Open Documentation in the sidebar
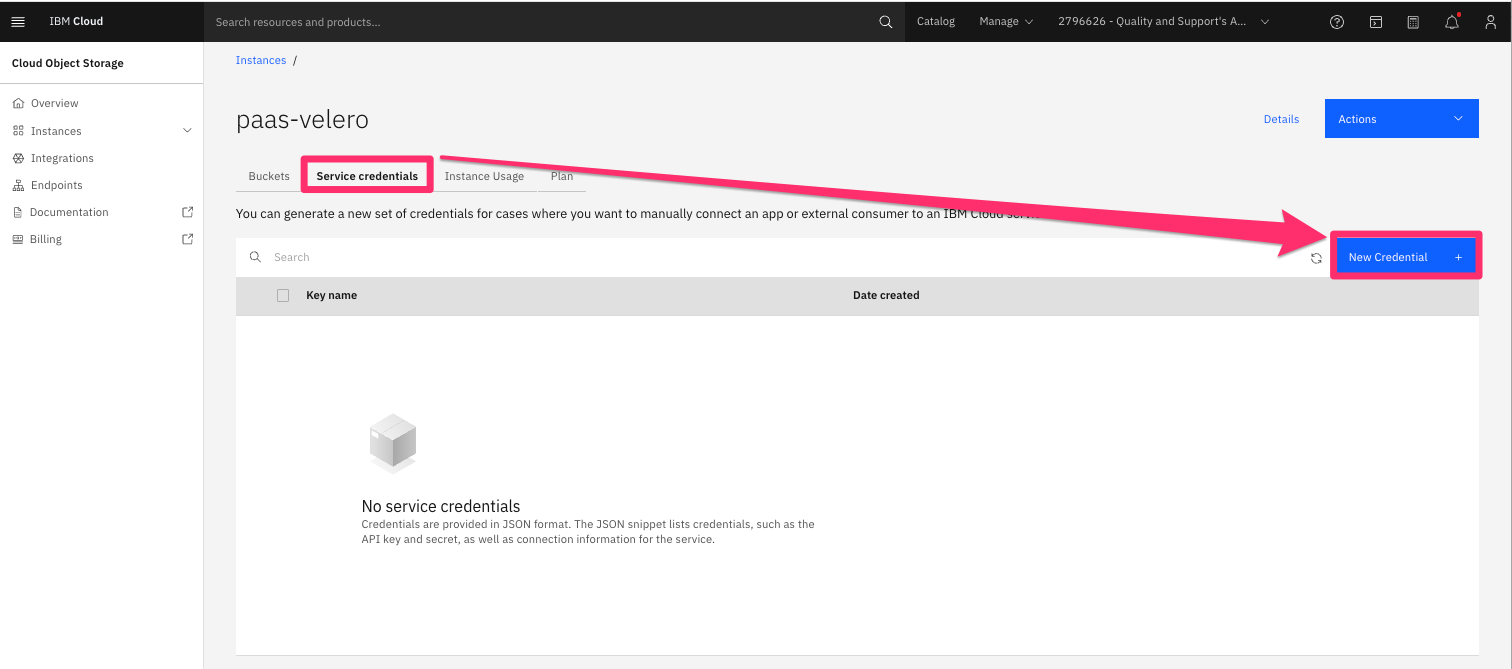Viewport: 1512px width, 669px height. pyautogui.click(x=69, y=212)
